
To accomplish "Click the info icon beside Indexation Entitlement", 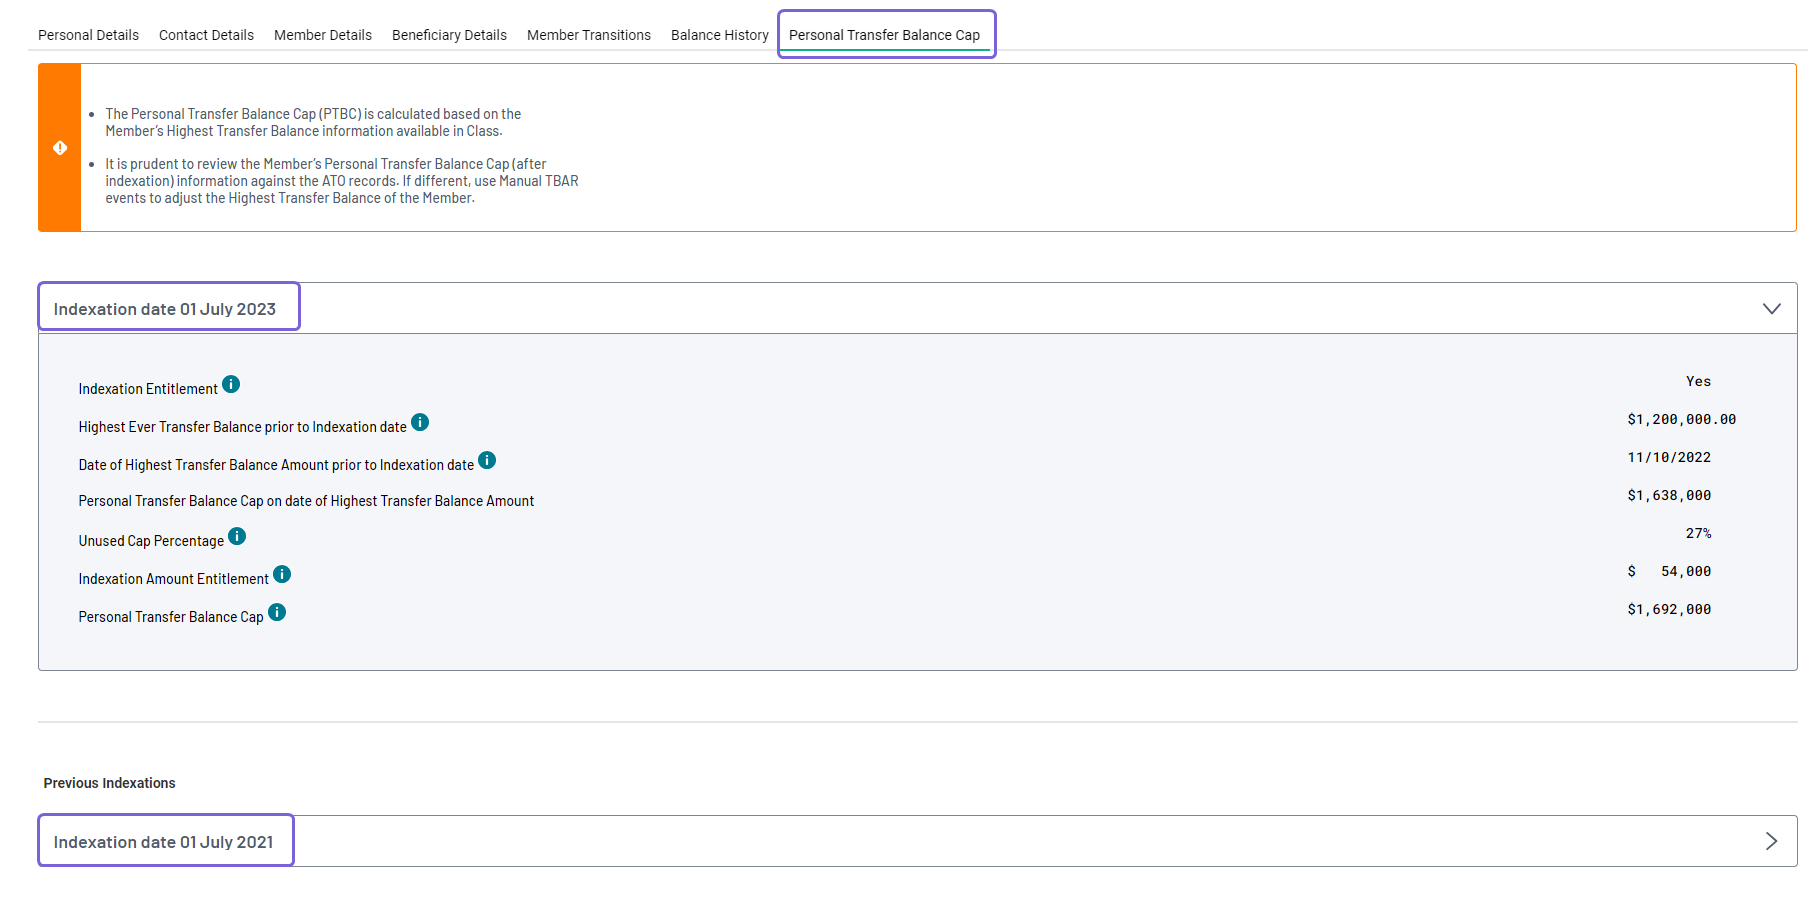I will point(231,382).
